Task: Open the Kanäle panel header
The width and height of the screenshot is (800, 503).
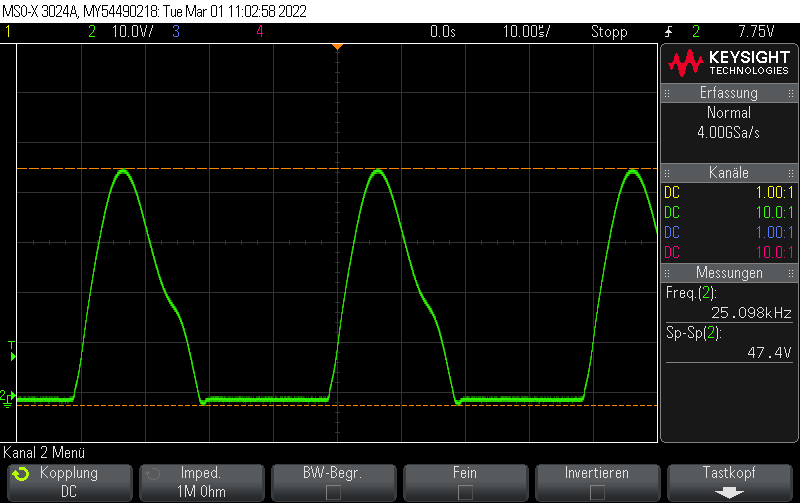Action: click(729, 173)
